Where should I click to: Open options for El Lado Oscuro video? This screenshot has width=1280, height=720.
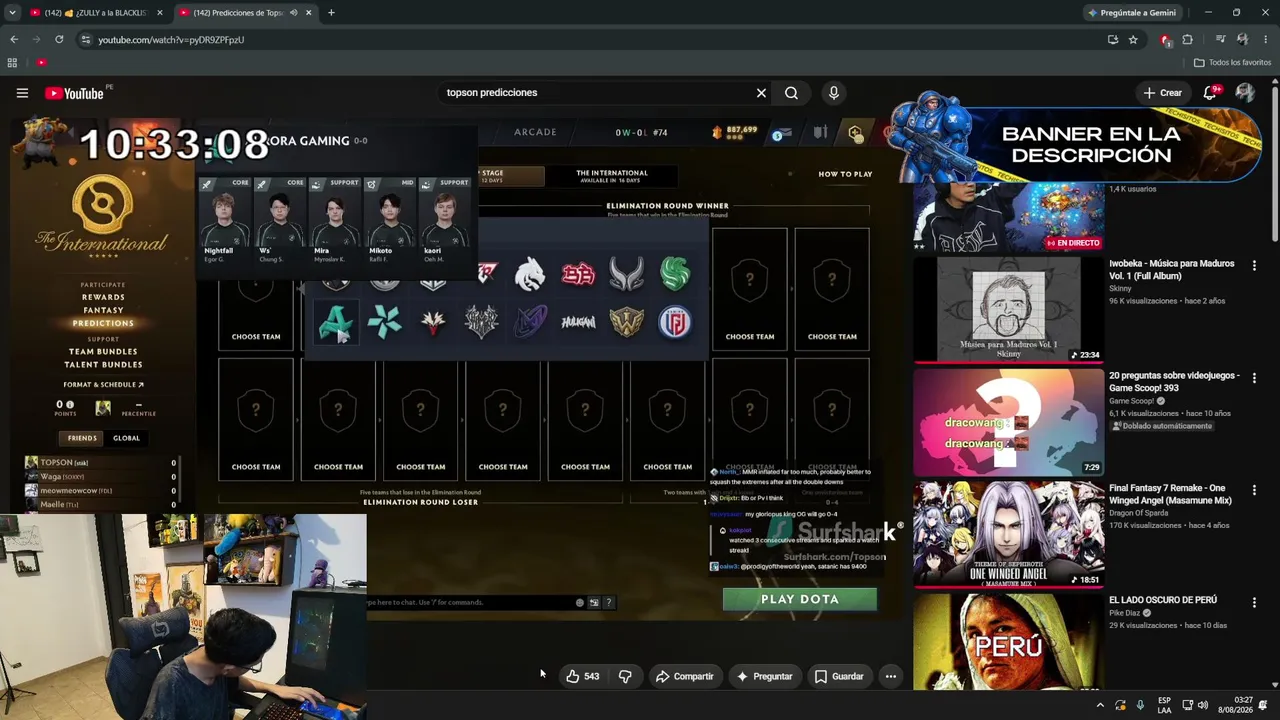click(1254, 602)
